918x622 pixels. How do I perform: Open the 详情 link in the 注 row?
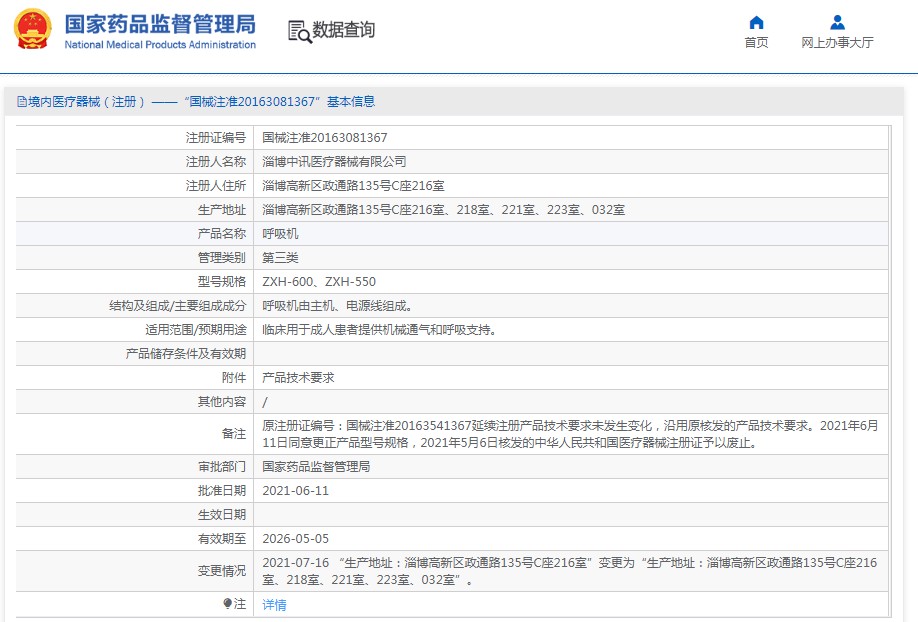(x=274, y=605)
